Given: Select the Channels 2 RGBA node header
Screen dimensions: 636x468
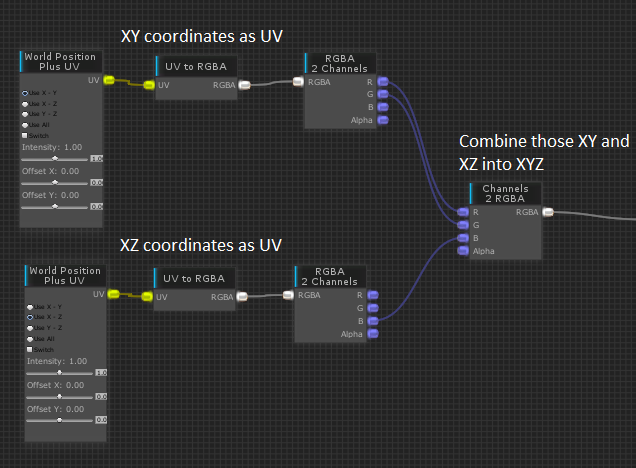Looking at the screenshot, I should [505, 193].
